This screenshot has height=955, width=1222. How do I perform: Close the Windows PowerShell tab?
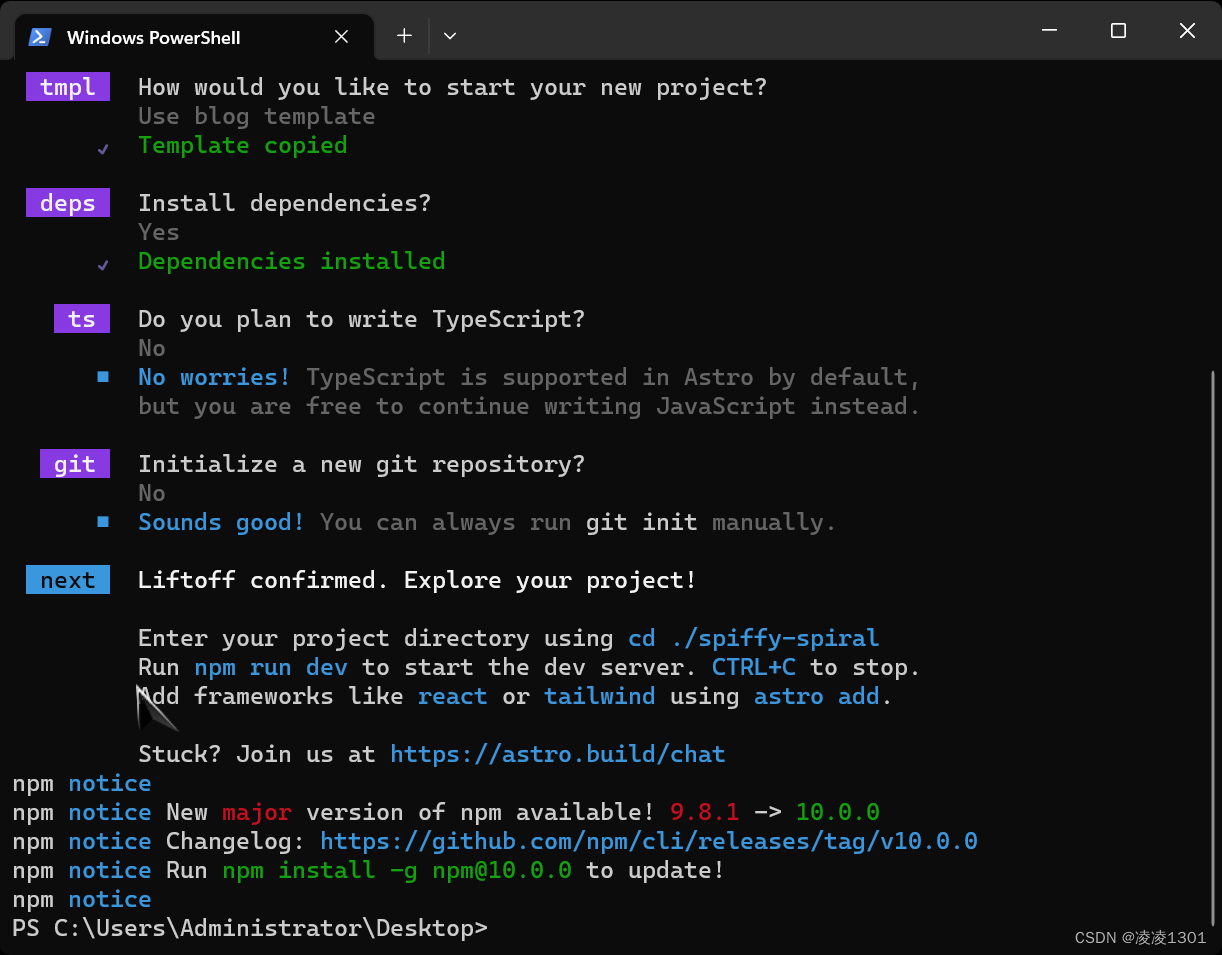click(x=341, y=36)
